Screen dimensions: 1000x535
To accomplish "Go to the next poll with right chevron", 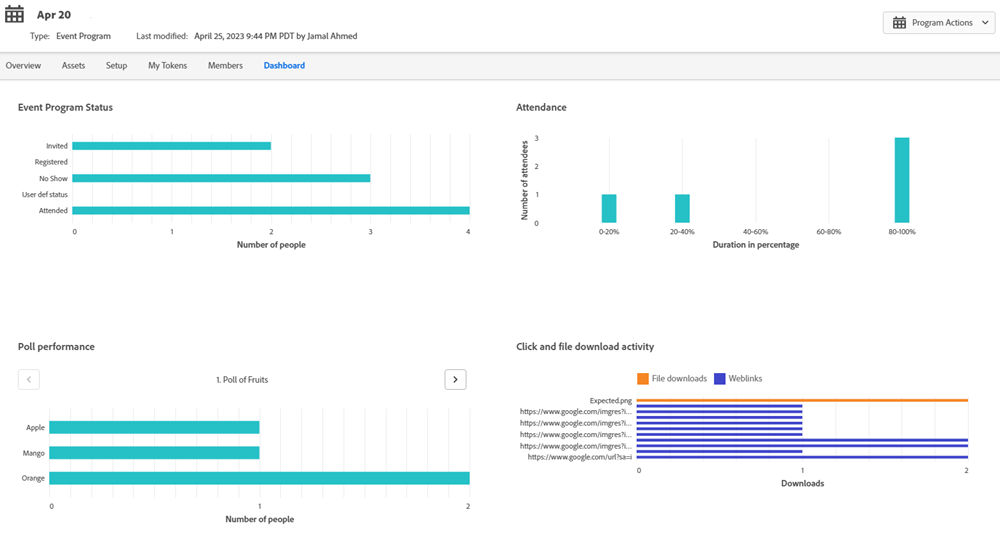I will tap(455, 379).
